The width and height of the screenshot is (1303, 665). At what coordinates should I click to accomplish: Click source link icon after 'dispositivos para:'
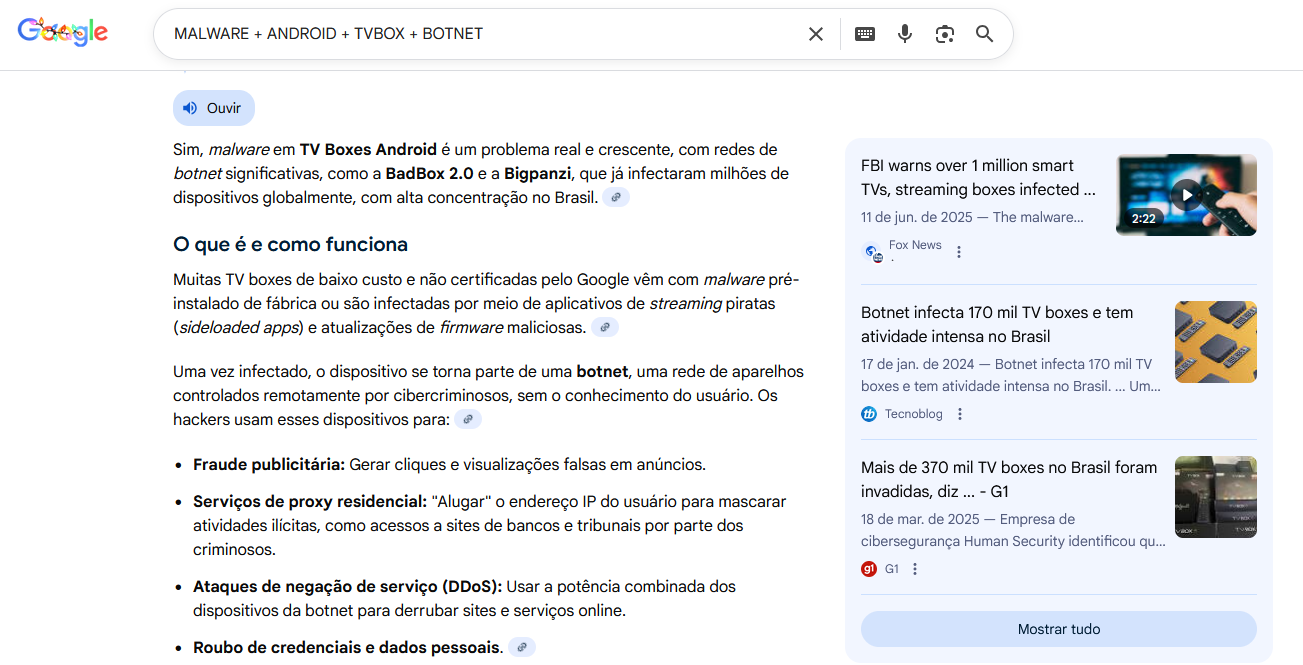pos(468,420)
